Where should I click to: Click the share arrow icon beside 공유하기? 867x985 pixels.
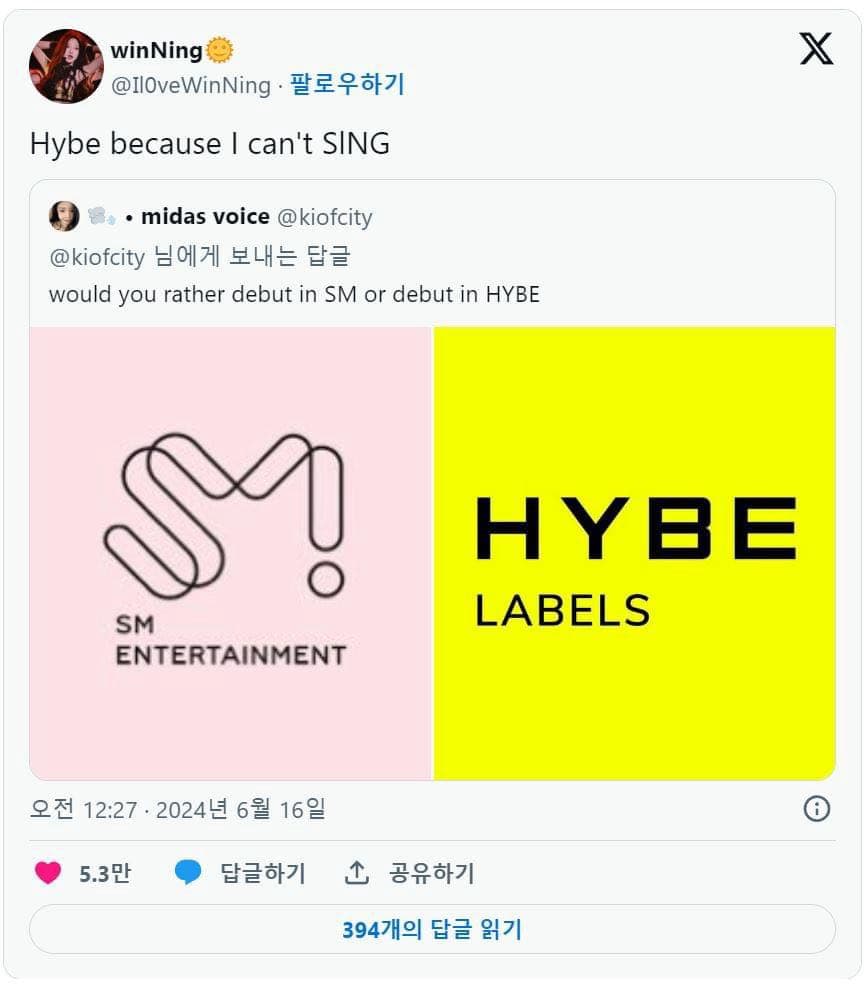tap(358, 872)
